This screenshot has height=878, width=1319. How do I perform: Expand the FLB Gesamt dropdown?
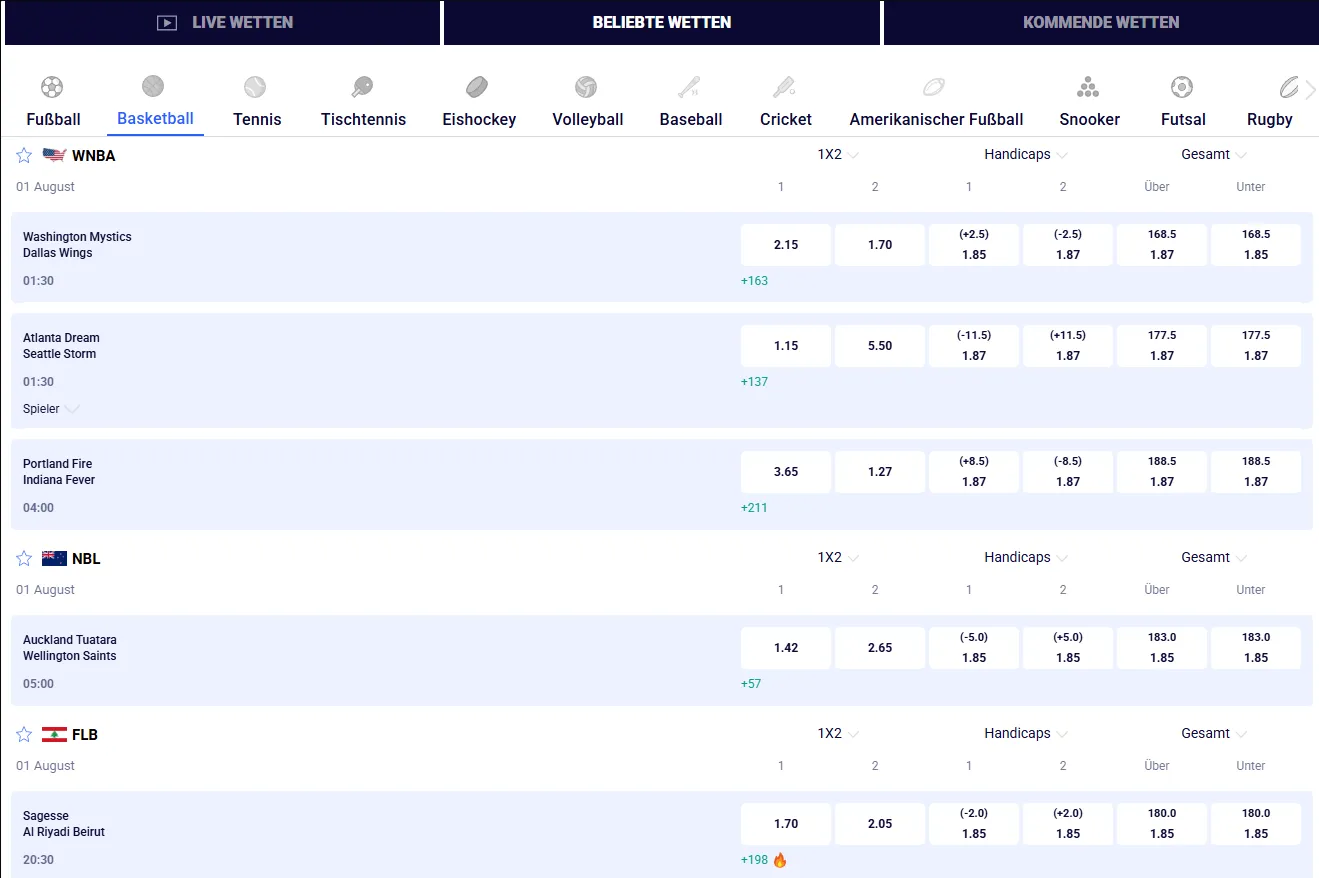[1214, 734]
